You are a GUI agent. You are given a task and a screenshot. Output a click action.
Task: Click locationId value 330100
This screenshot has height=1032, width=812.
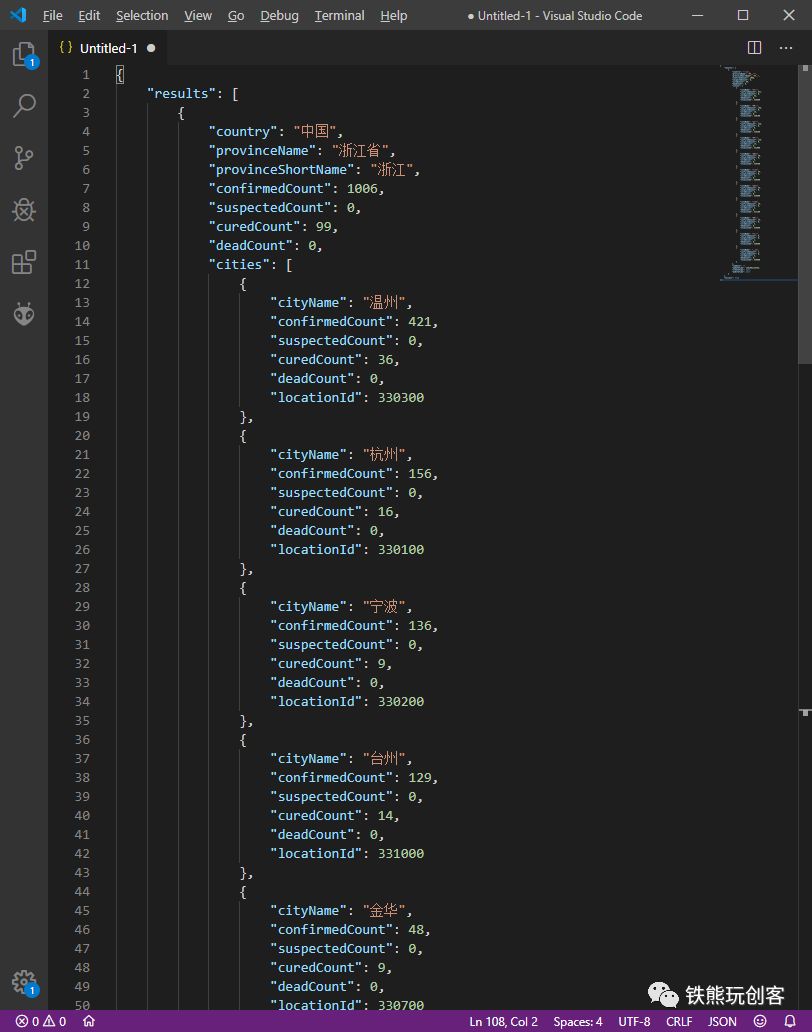(401, 550)
